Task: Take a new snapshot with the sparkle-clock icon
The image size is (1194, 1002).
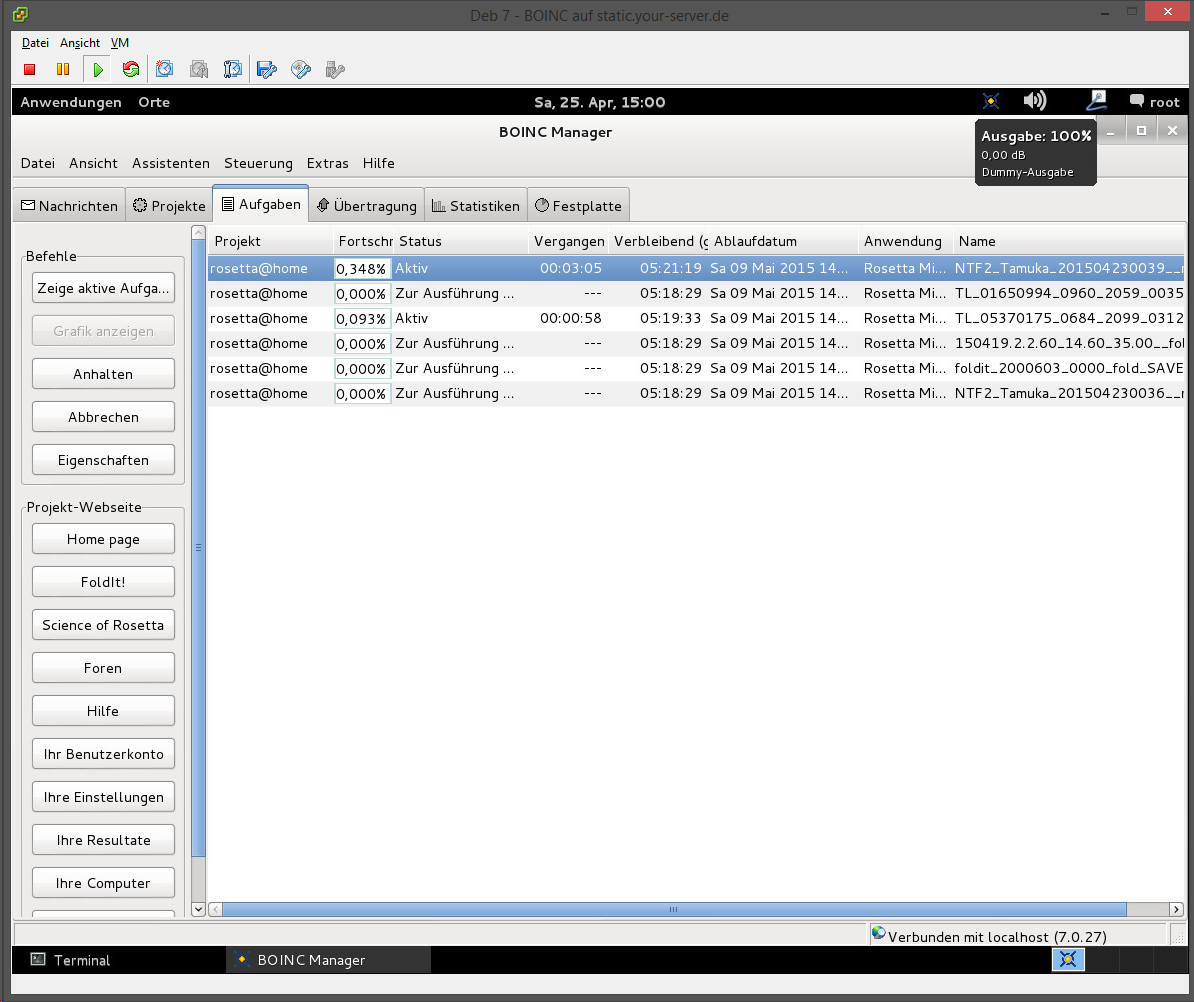Action: 164,70
